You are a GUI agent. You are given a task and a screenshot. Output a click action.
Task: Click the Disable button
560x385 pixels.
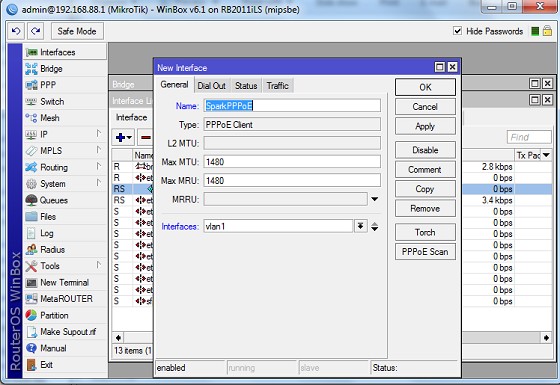click(x=425, y=150)
